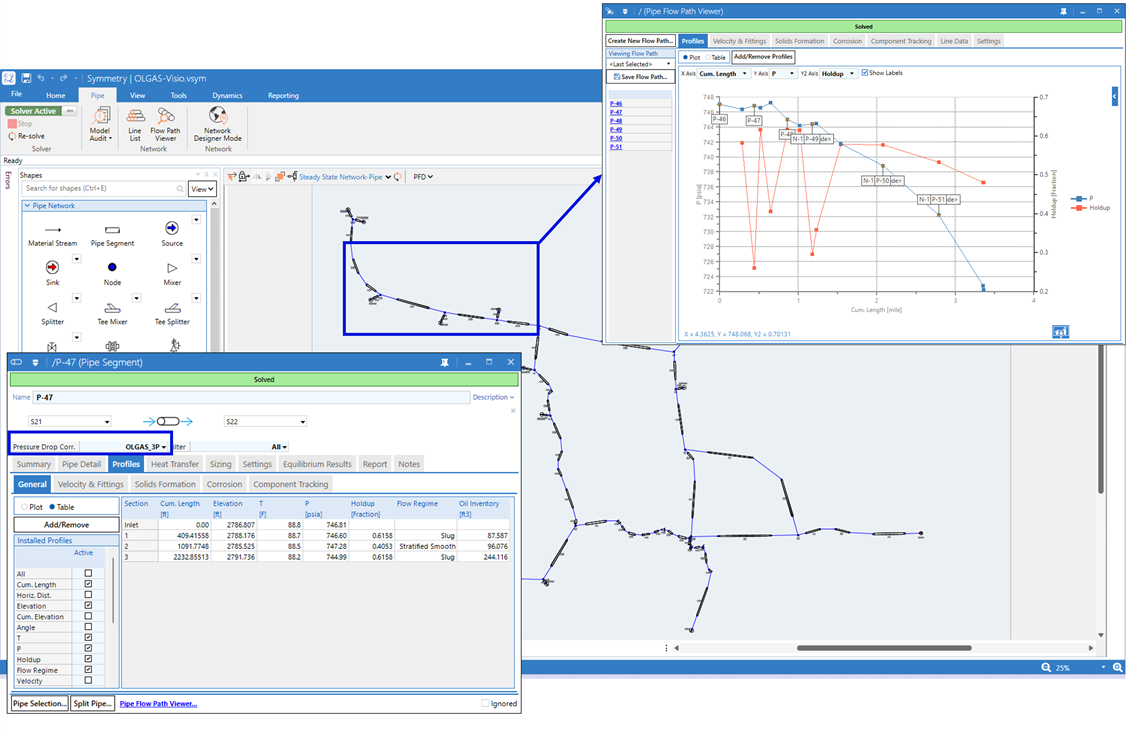Switch to the Dynamics ribbon tab
This screenshot has height=730, width=1130.
(227, 95)
